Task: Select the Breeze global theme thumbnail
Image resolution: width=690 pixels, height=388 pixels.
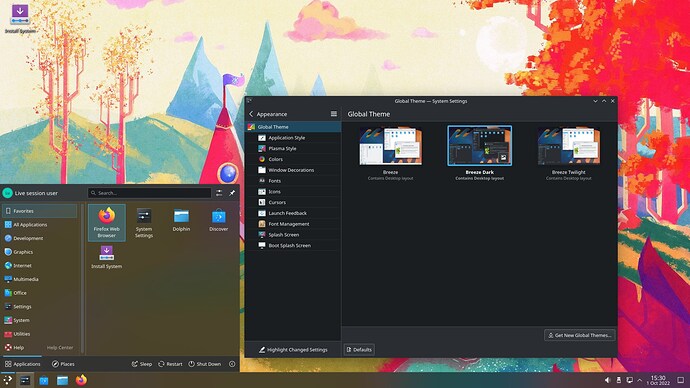Action: click(390, 146)
